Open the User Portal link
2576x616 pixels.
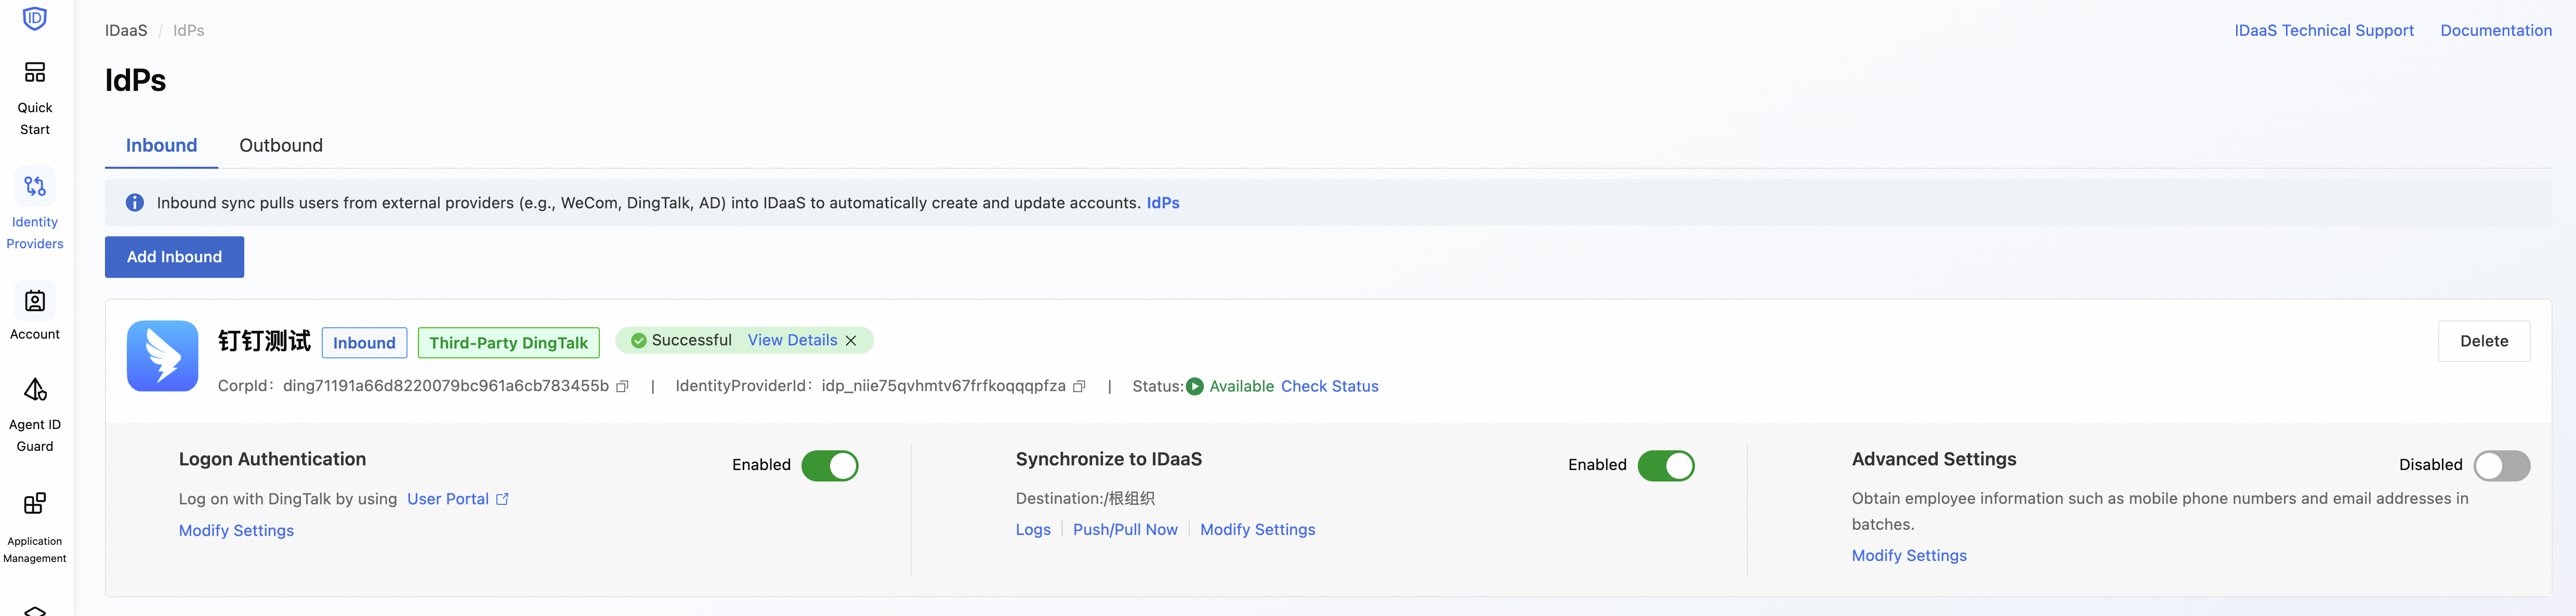coord(448,499)
